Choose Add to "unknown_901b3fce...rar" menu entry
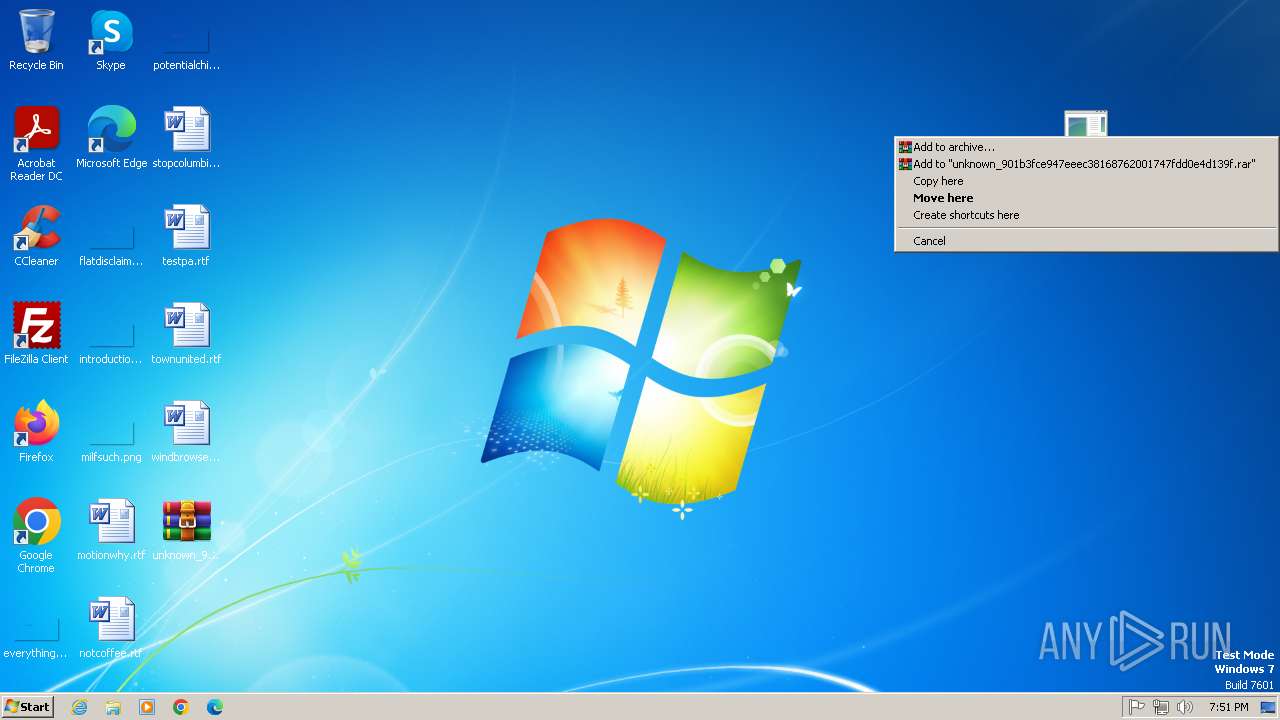This screenshot has height=720, width=1280. click(x=1085, y=164)
